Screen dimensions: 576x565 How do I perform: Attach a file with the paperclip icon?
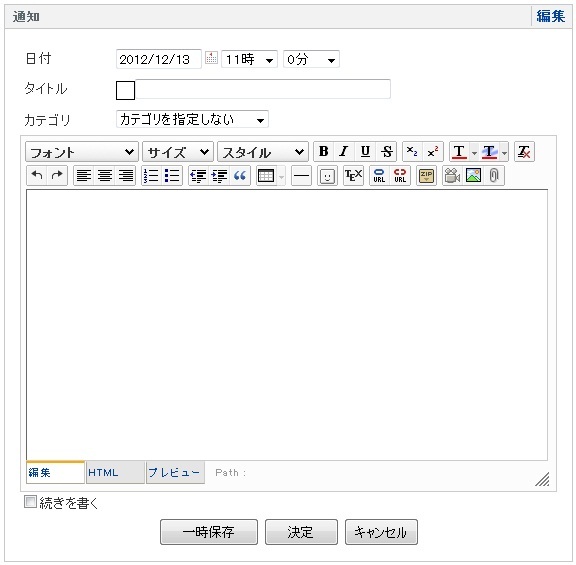pos(494,176)
